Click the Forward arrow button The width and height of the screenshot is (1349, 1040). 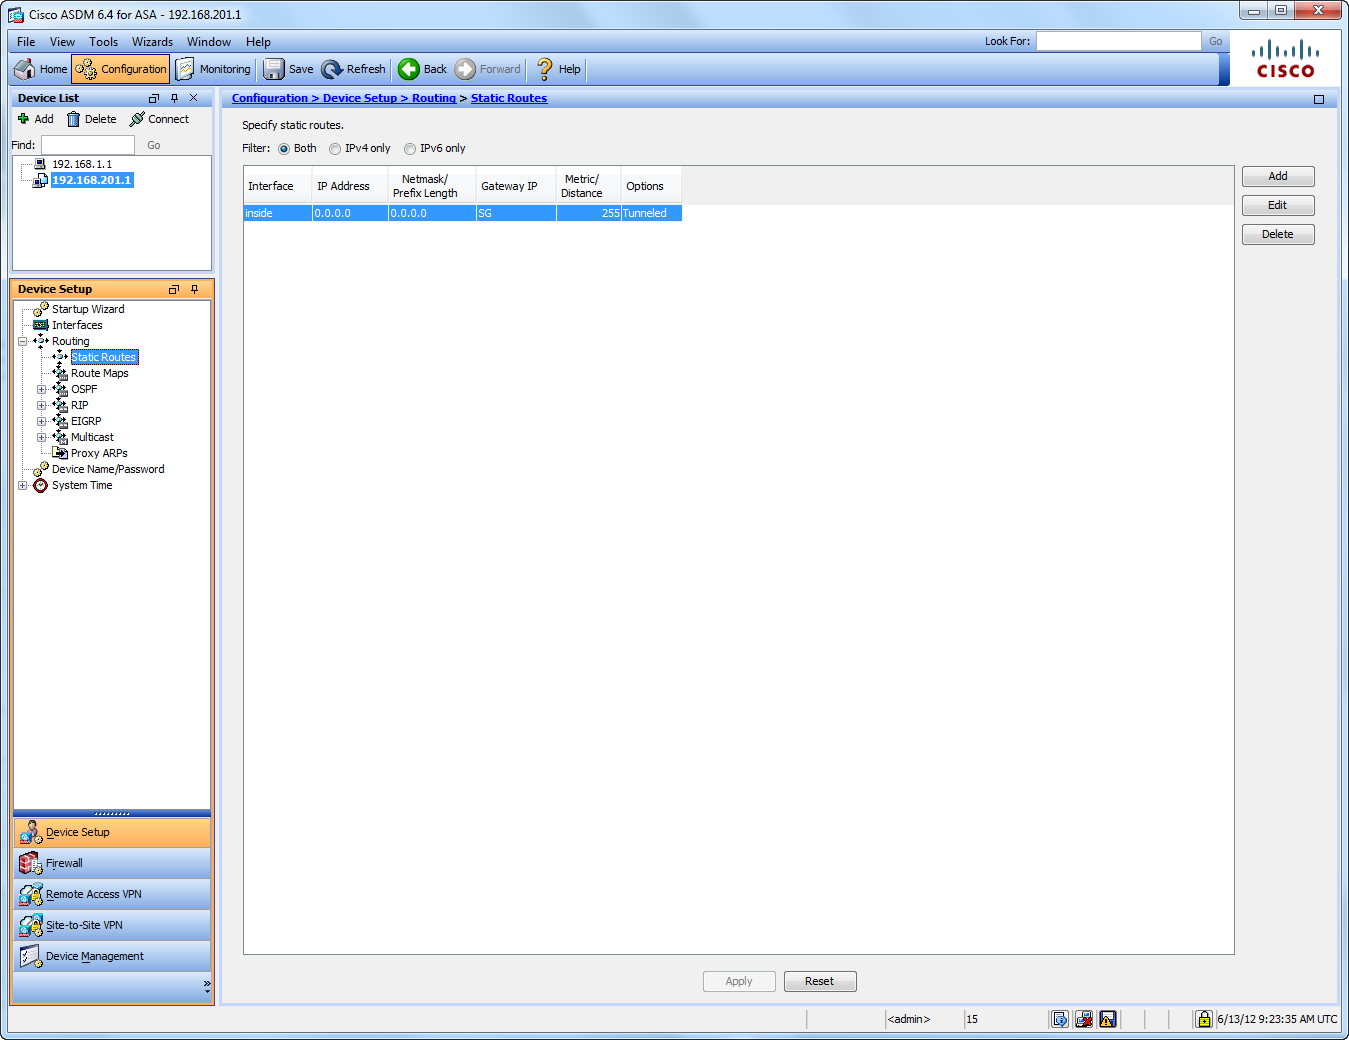point(488,69)
